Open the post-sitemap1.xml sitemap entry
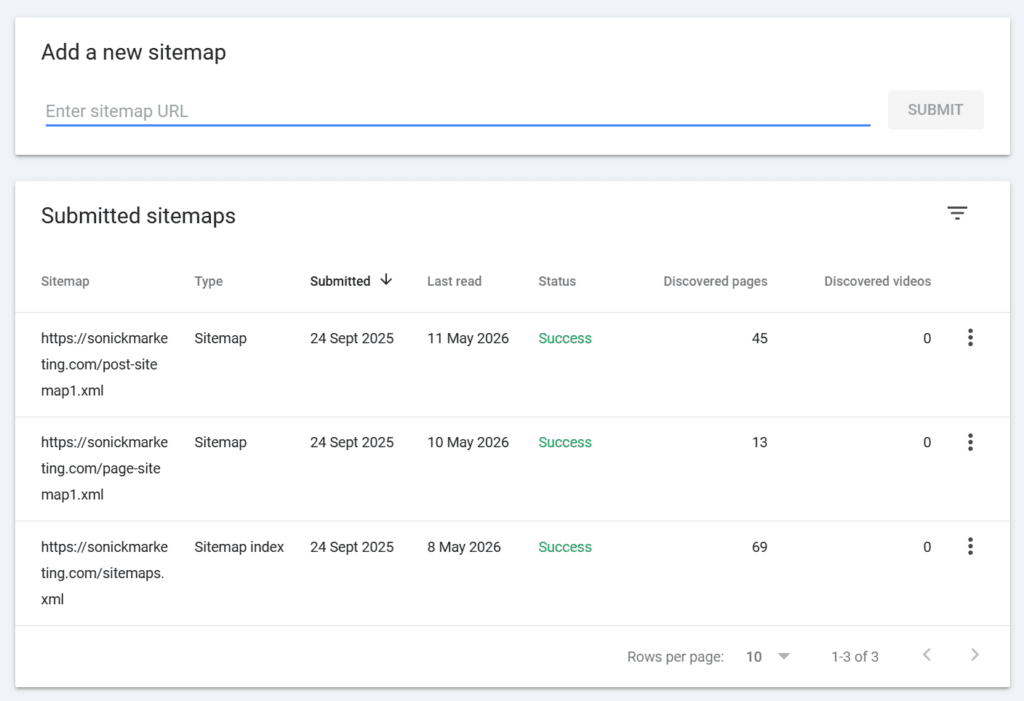This screenshot has width=1024, height=701. (104, 365)
